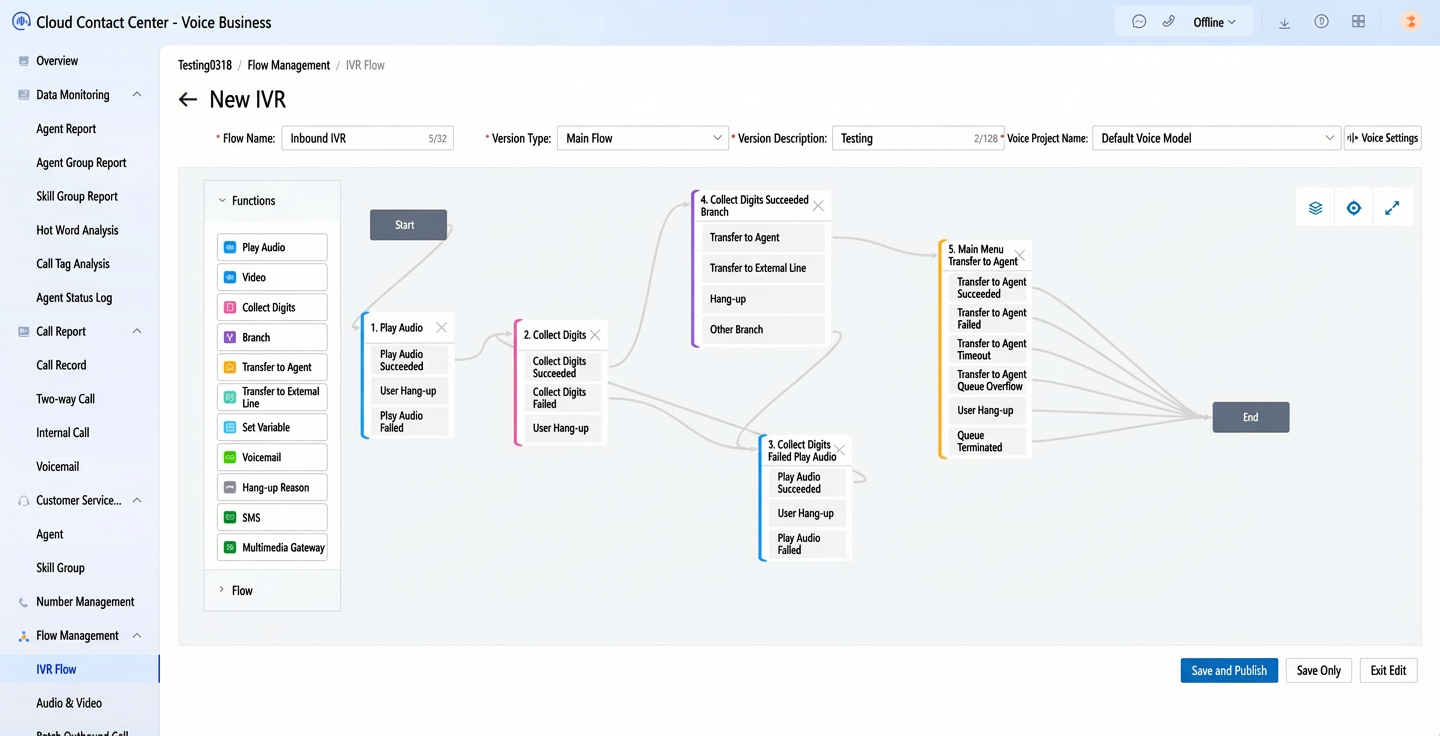Click the Video function icon
Screen dimensions: 1440x736
230,277
